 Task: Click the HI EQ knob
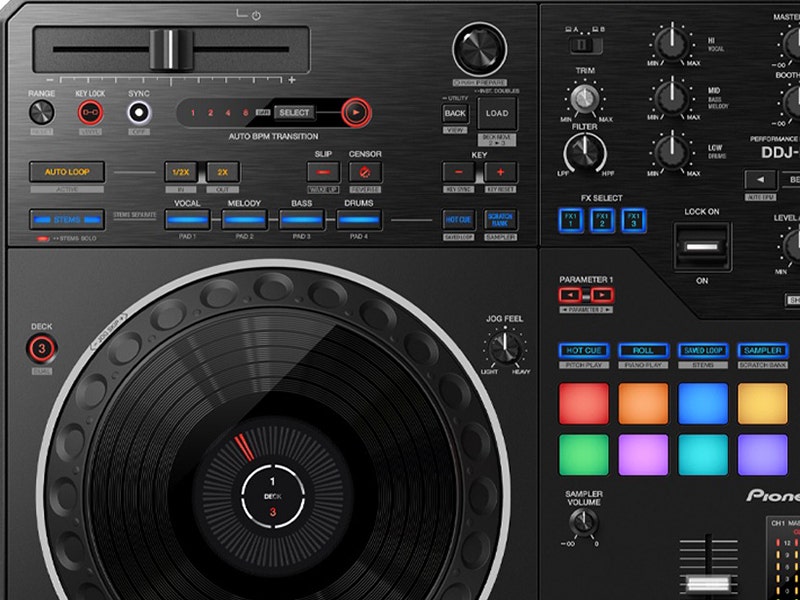tap(672, 44)
